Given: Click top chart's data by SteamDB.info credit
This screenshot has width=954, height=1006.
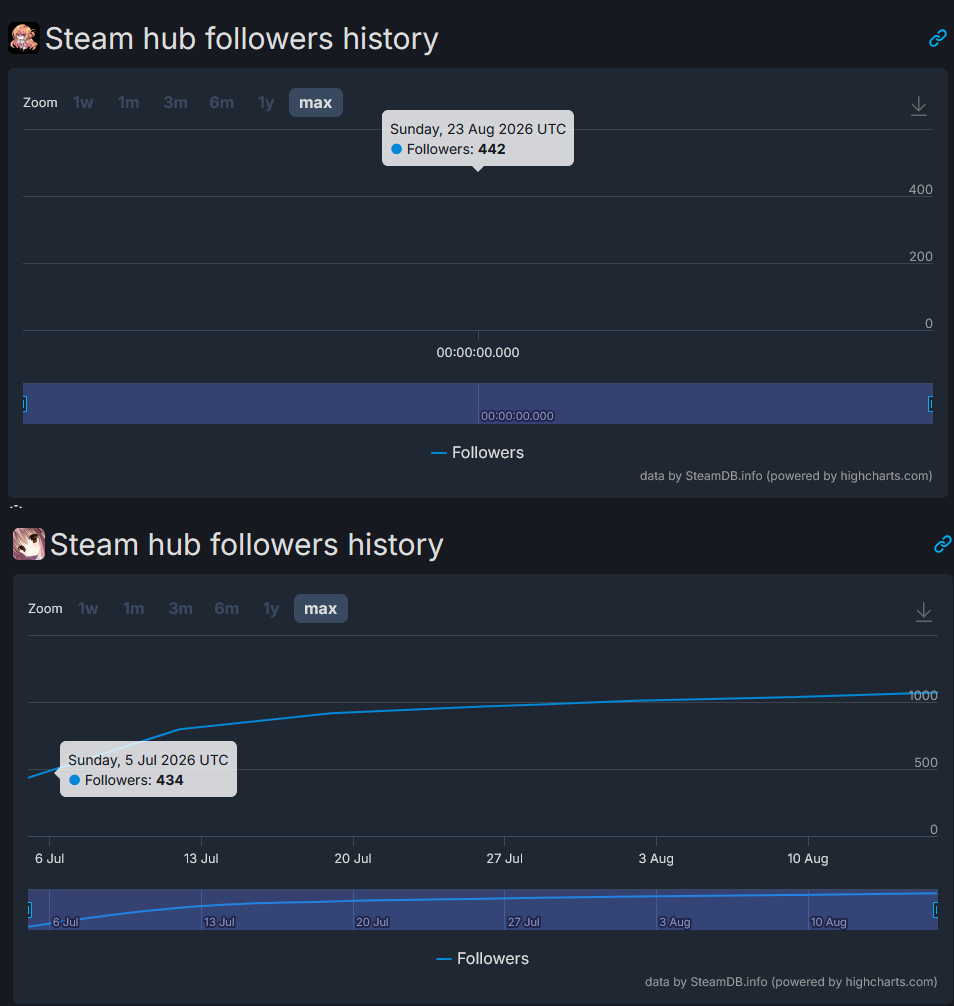Looking at the screenshot, I should tap(786, 475).
